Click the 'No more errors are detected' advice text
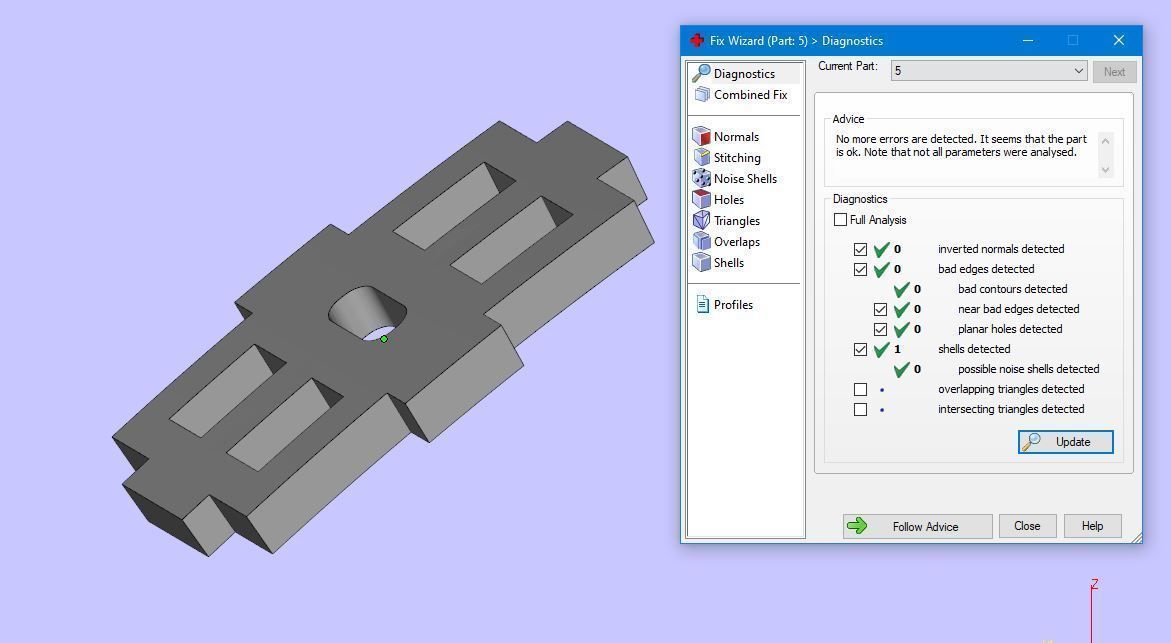The image size is (1171, 643). tap(961, 146)
